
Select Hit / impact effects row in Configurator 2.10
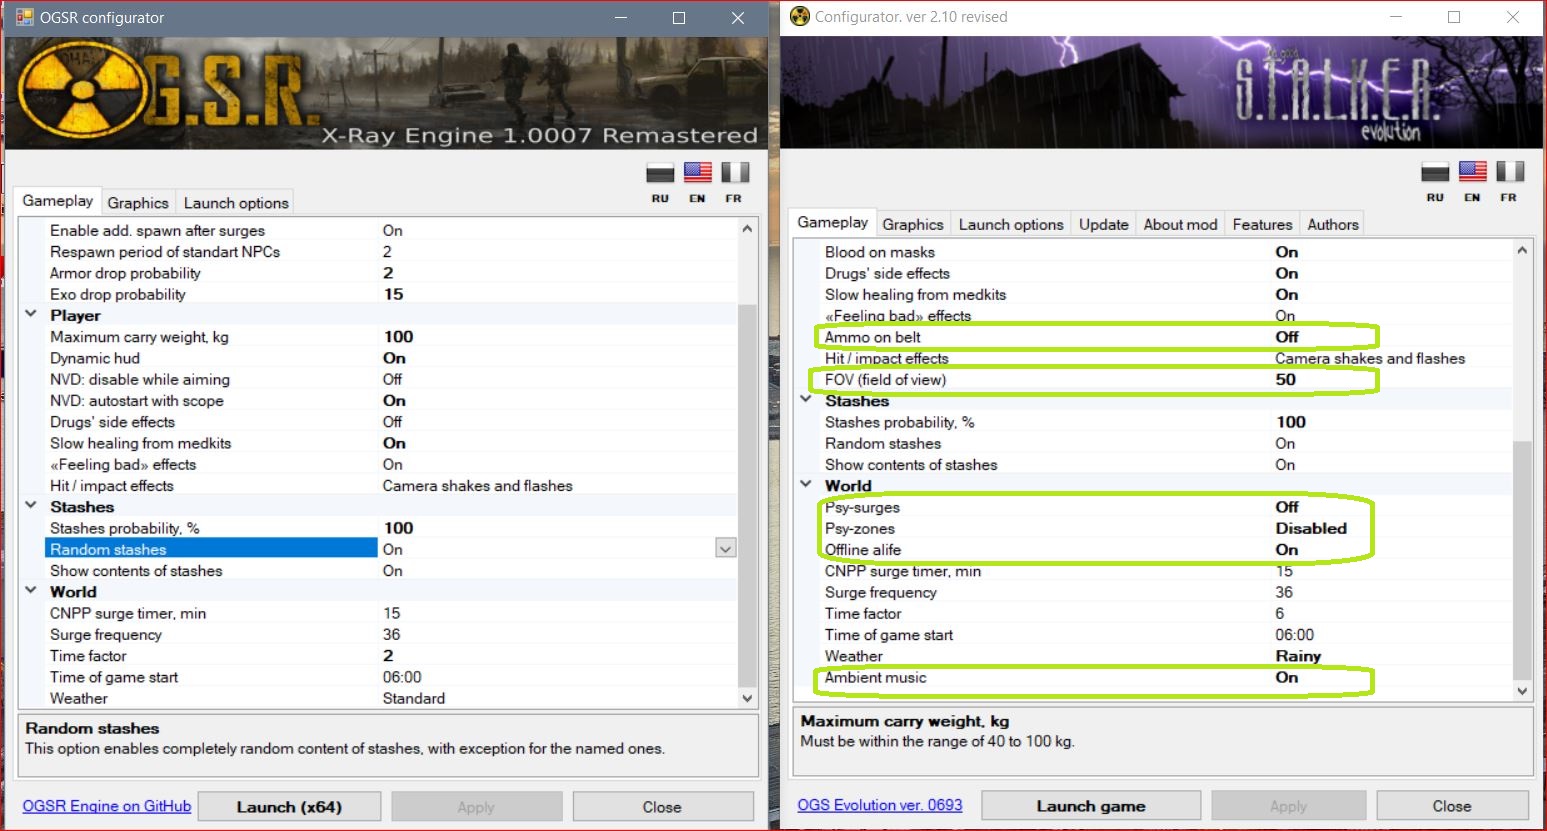(1166, 358)
